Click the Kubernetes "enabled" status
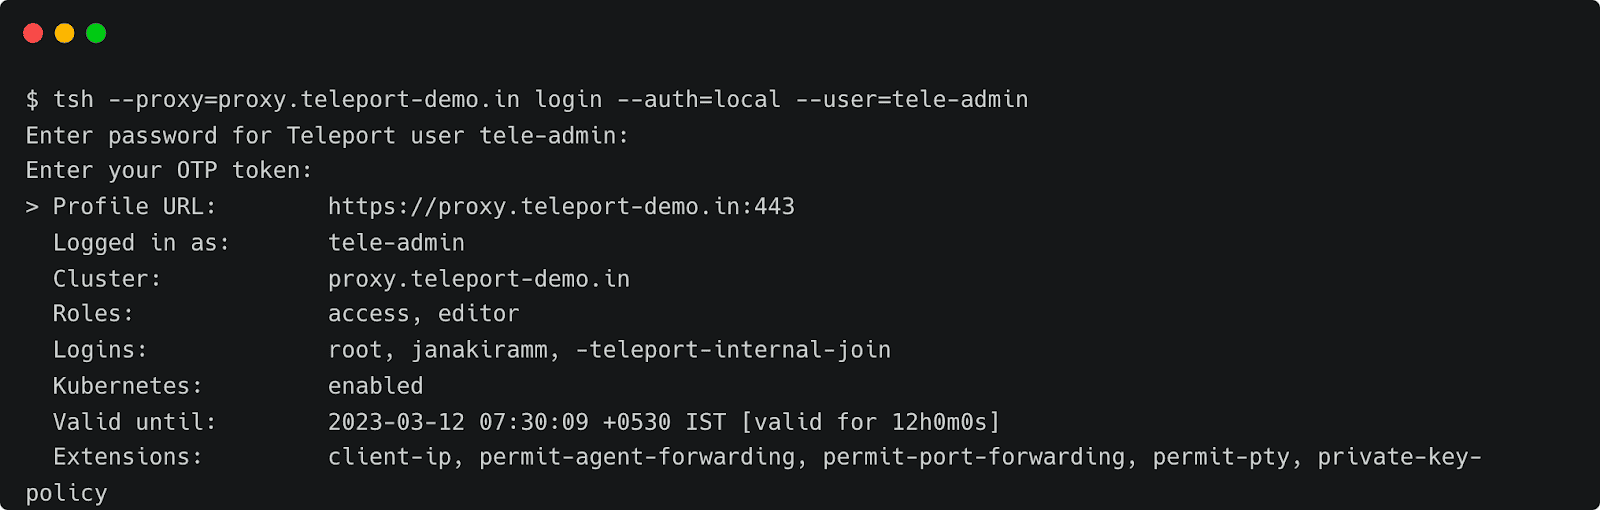1600x510 pixels. [x=375, y=386]
